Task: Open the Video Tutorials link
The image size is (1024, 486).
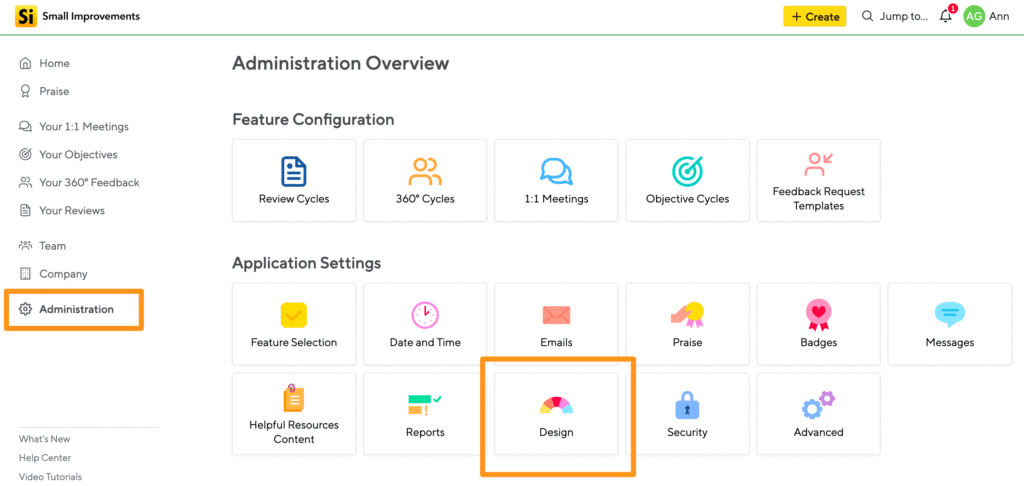Action: click(50, 477)
